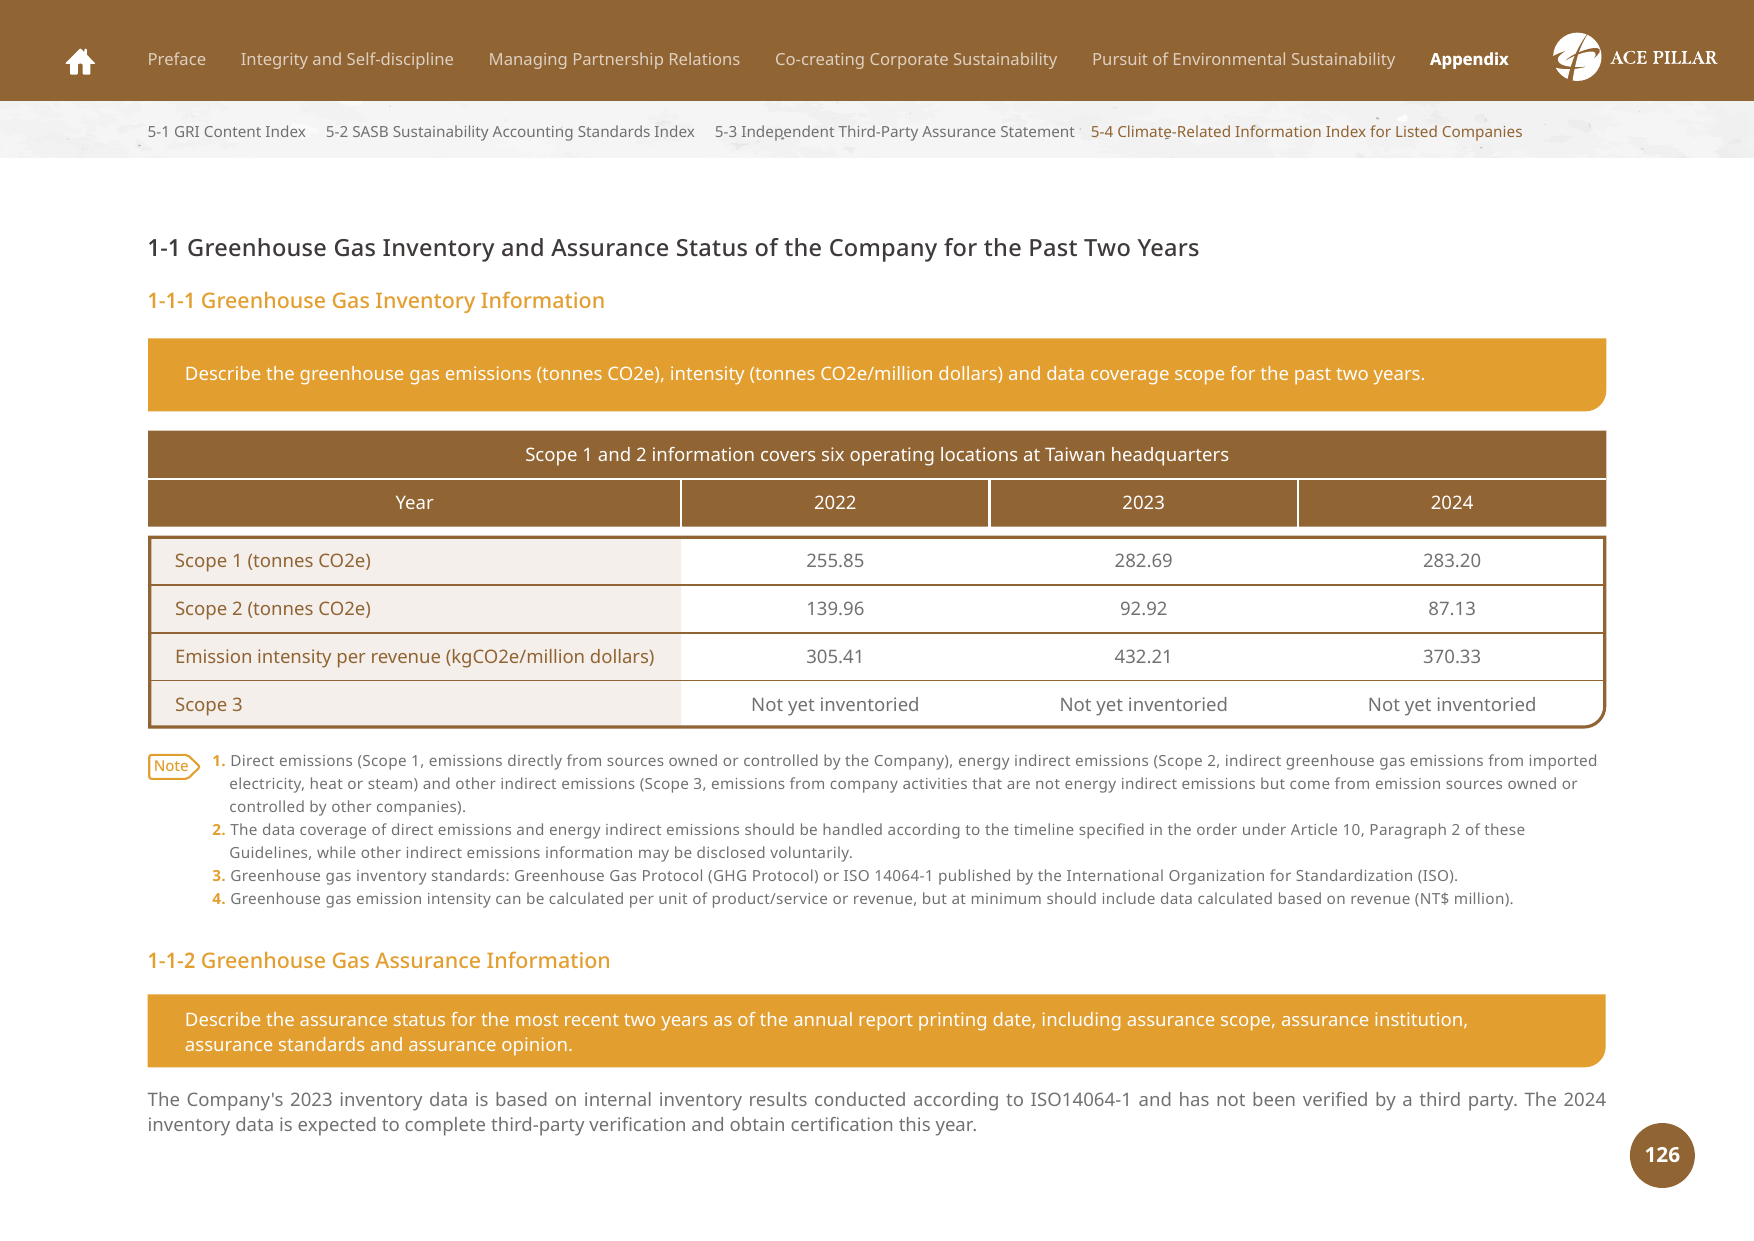1754x1241 pixels.
Task: Open 5-1 GRI Content Index
Action: (x=227, y=132)
